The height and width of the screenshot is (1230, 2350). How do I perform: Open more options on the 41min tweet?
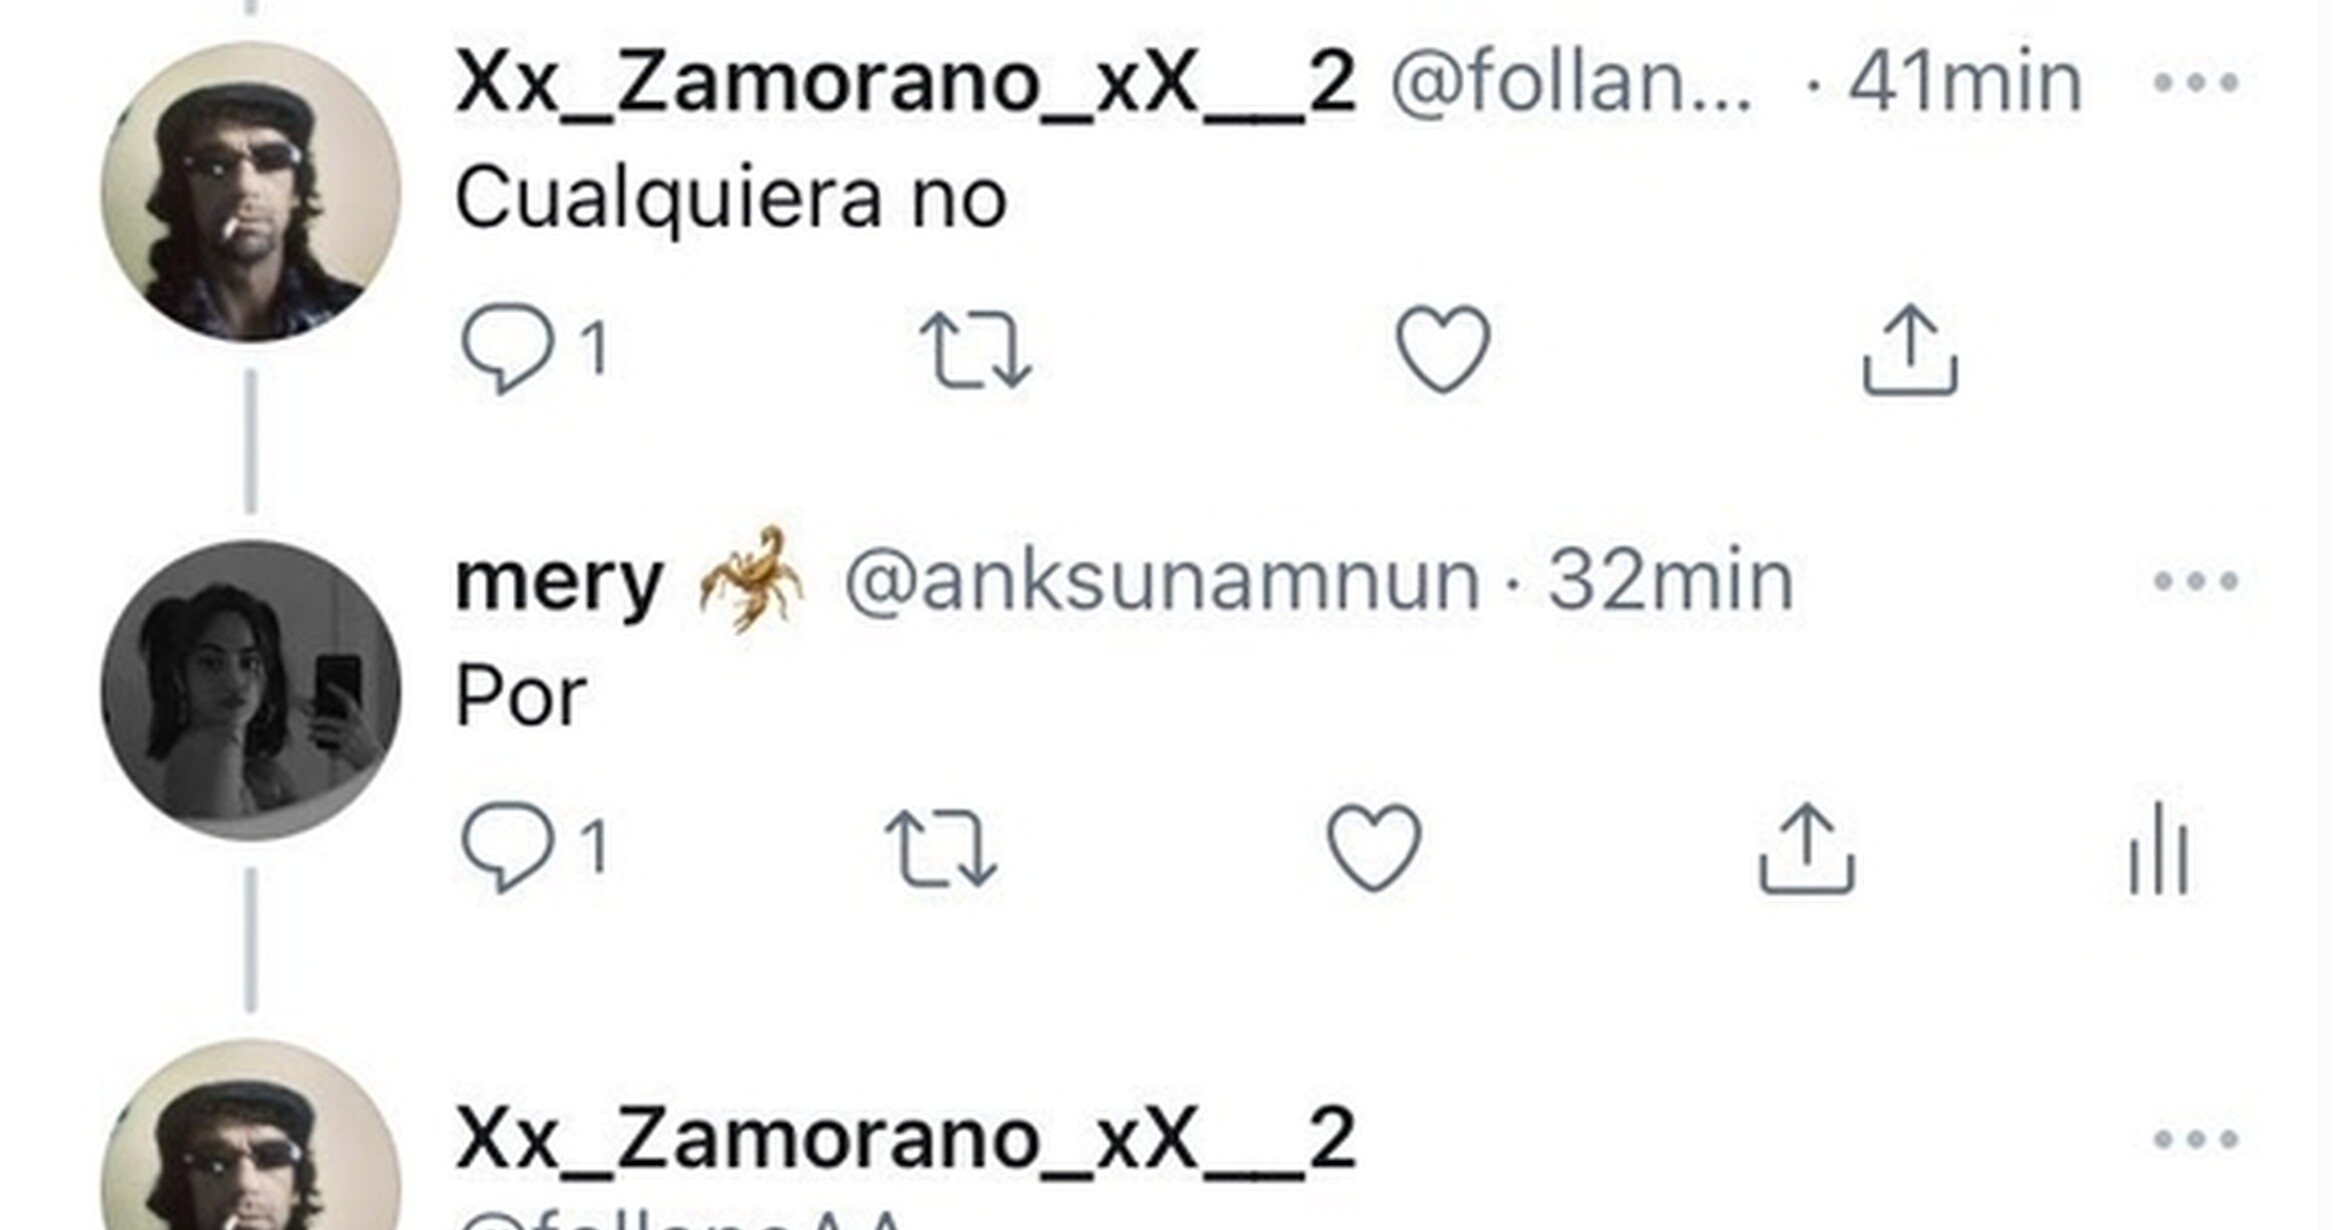(2196, 82)
